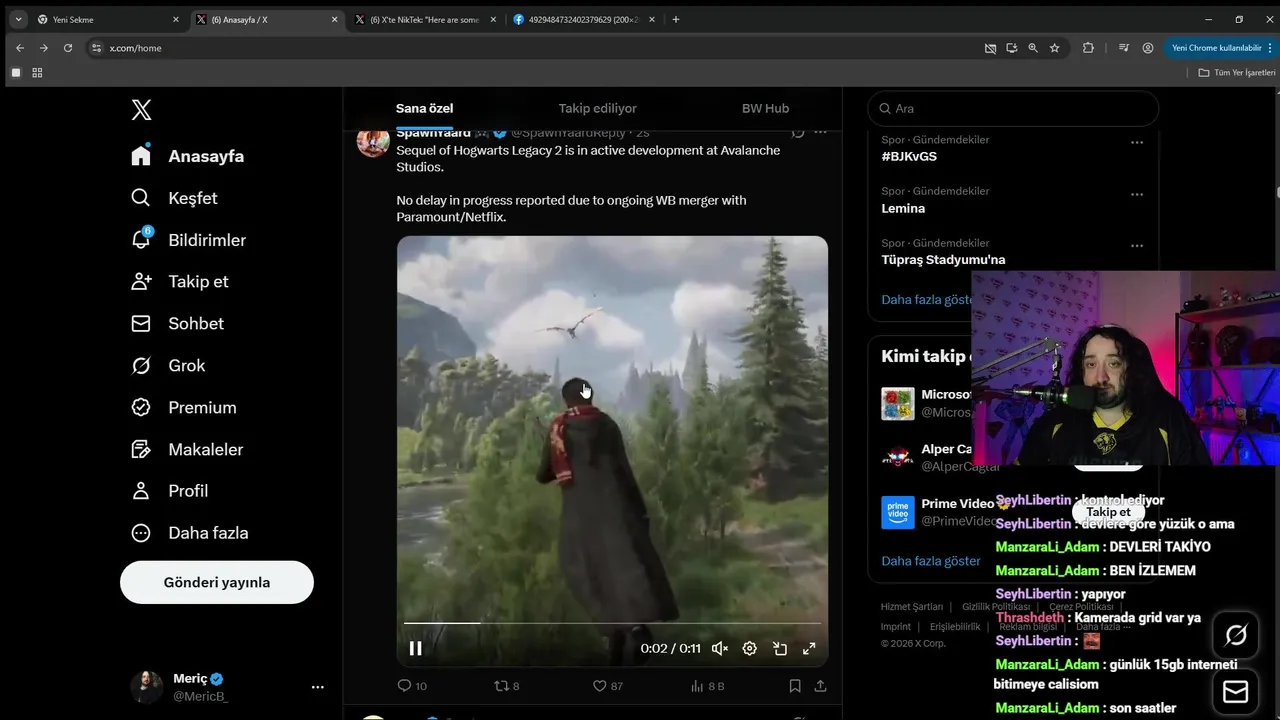Viewport: 1280px width, 720px height.
Task: View post analytics showing 8 B
Action: pos(707,686)
